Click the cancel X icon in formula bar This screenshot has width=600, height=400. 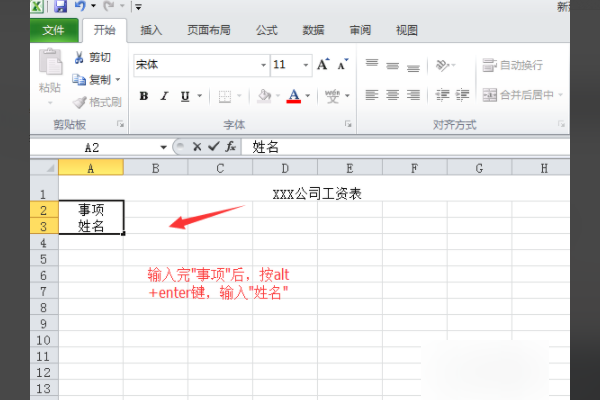(197, 147)
